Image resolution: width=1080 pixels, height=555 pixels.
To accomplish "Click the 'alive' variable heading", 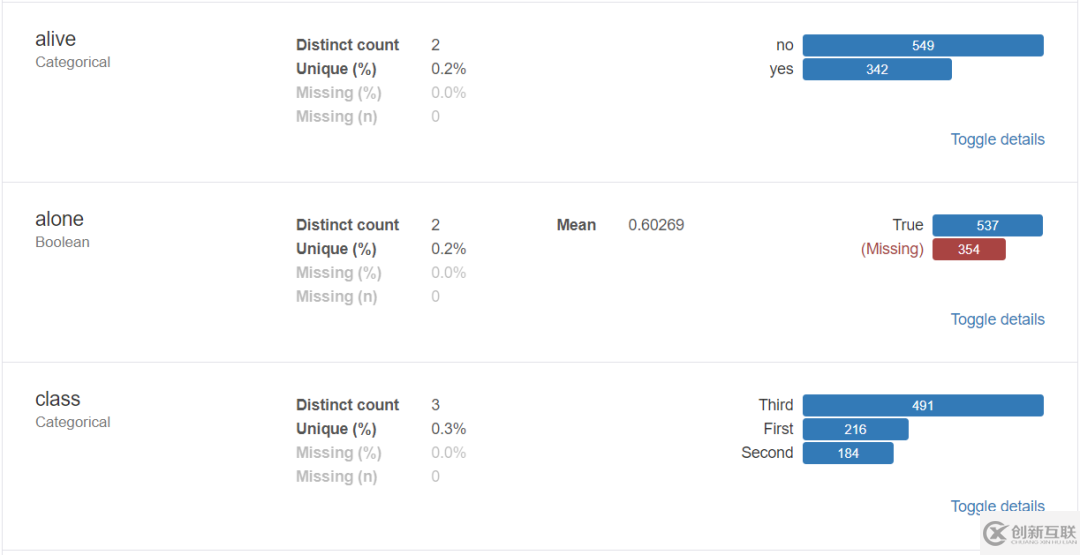I will point(56,40).
